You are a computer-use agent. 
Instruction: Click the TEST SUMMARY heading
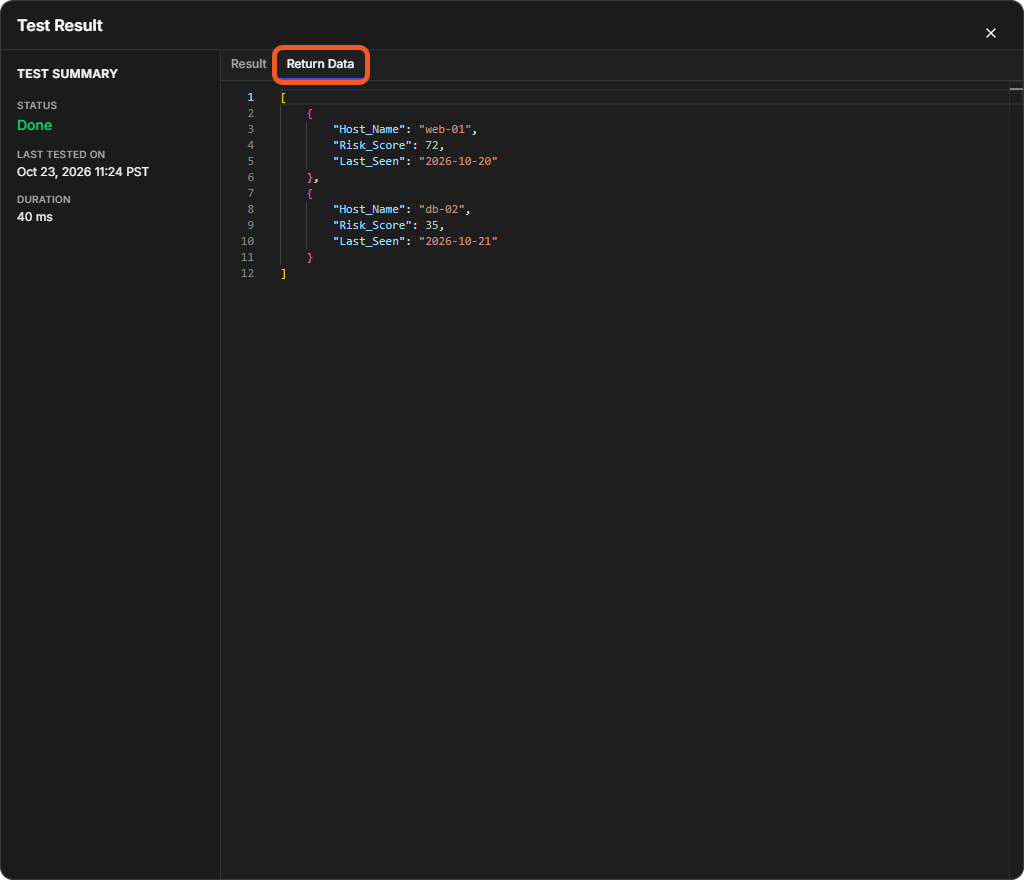[x=67, y=74]
